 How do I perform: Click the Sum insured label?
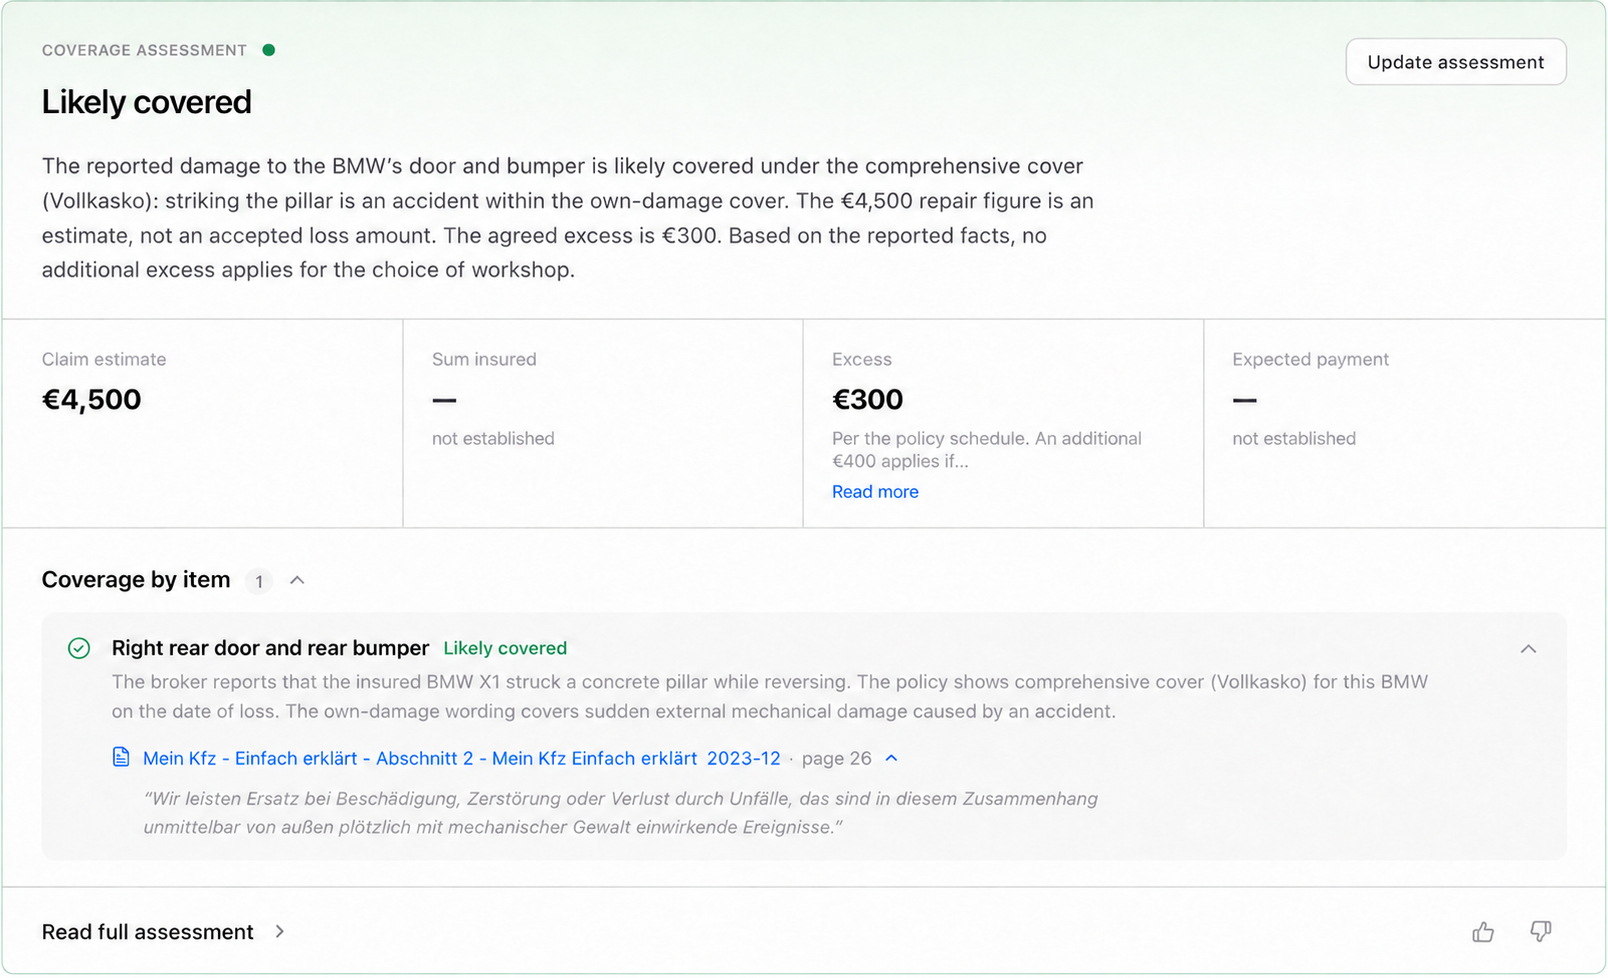484,359
